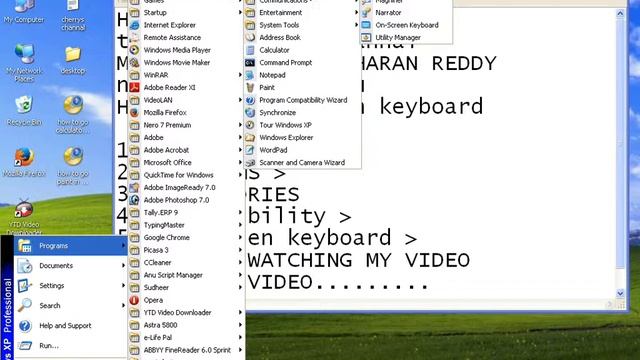Open Settings in Start menu

[71, 286]
